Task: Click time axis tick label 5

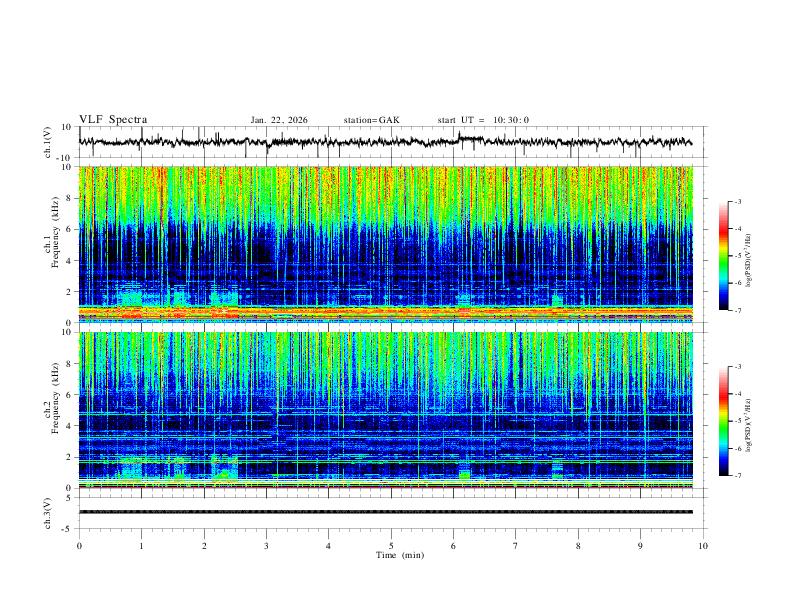Action: click(391, 546)
